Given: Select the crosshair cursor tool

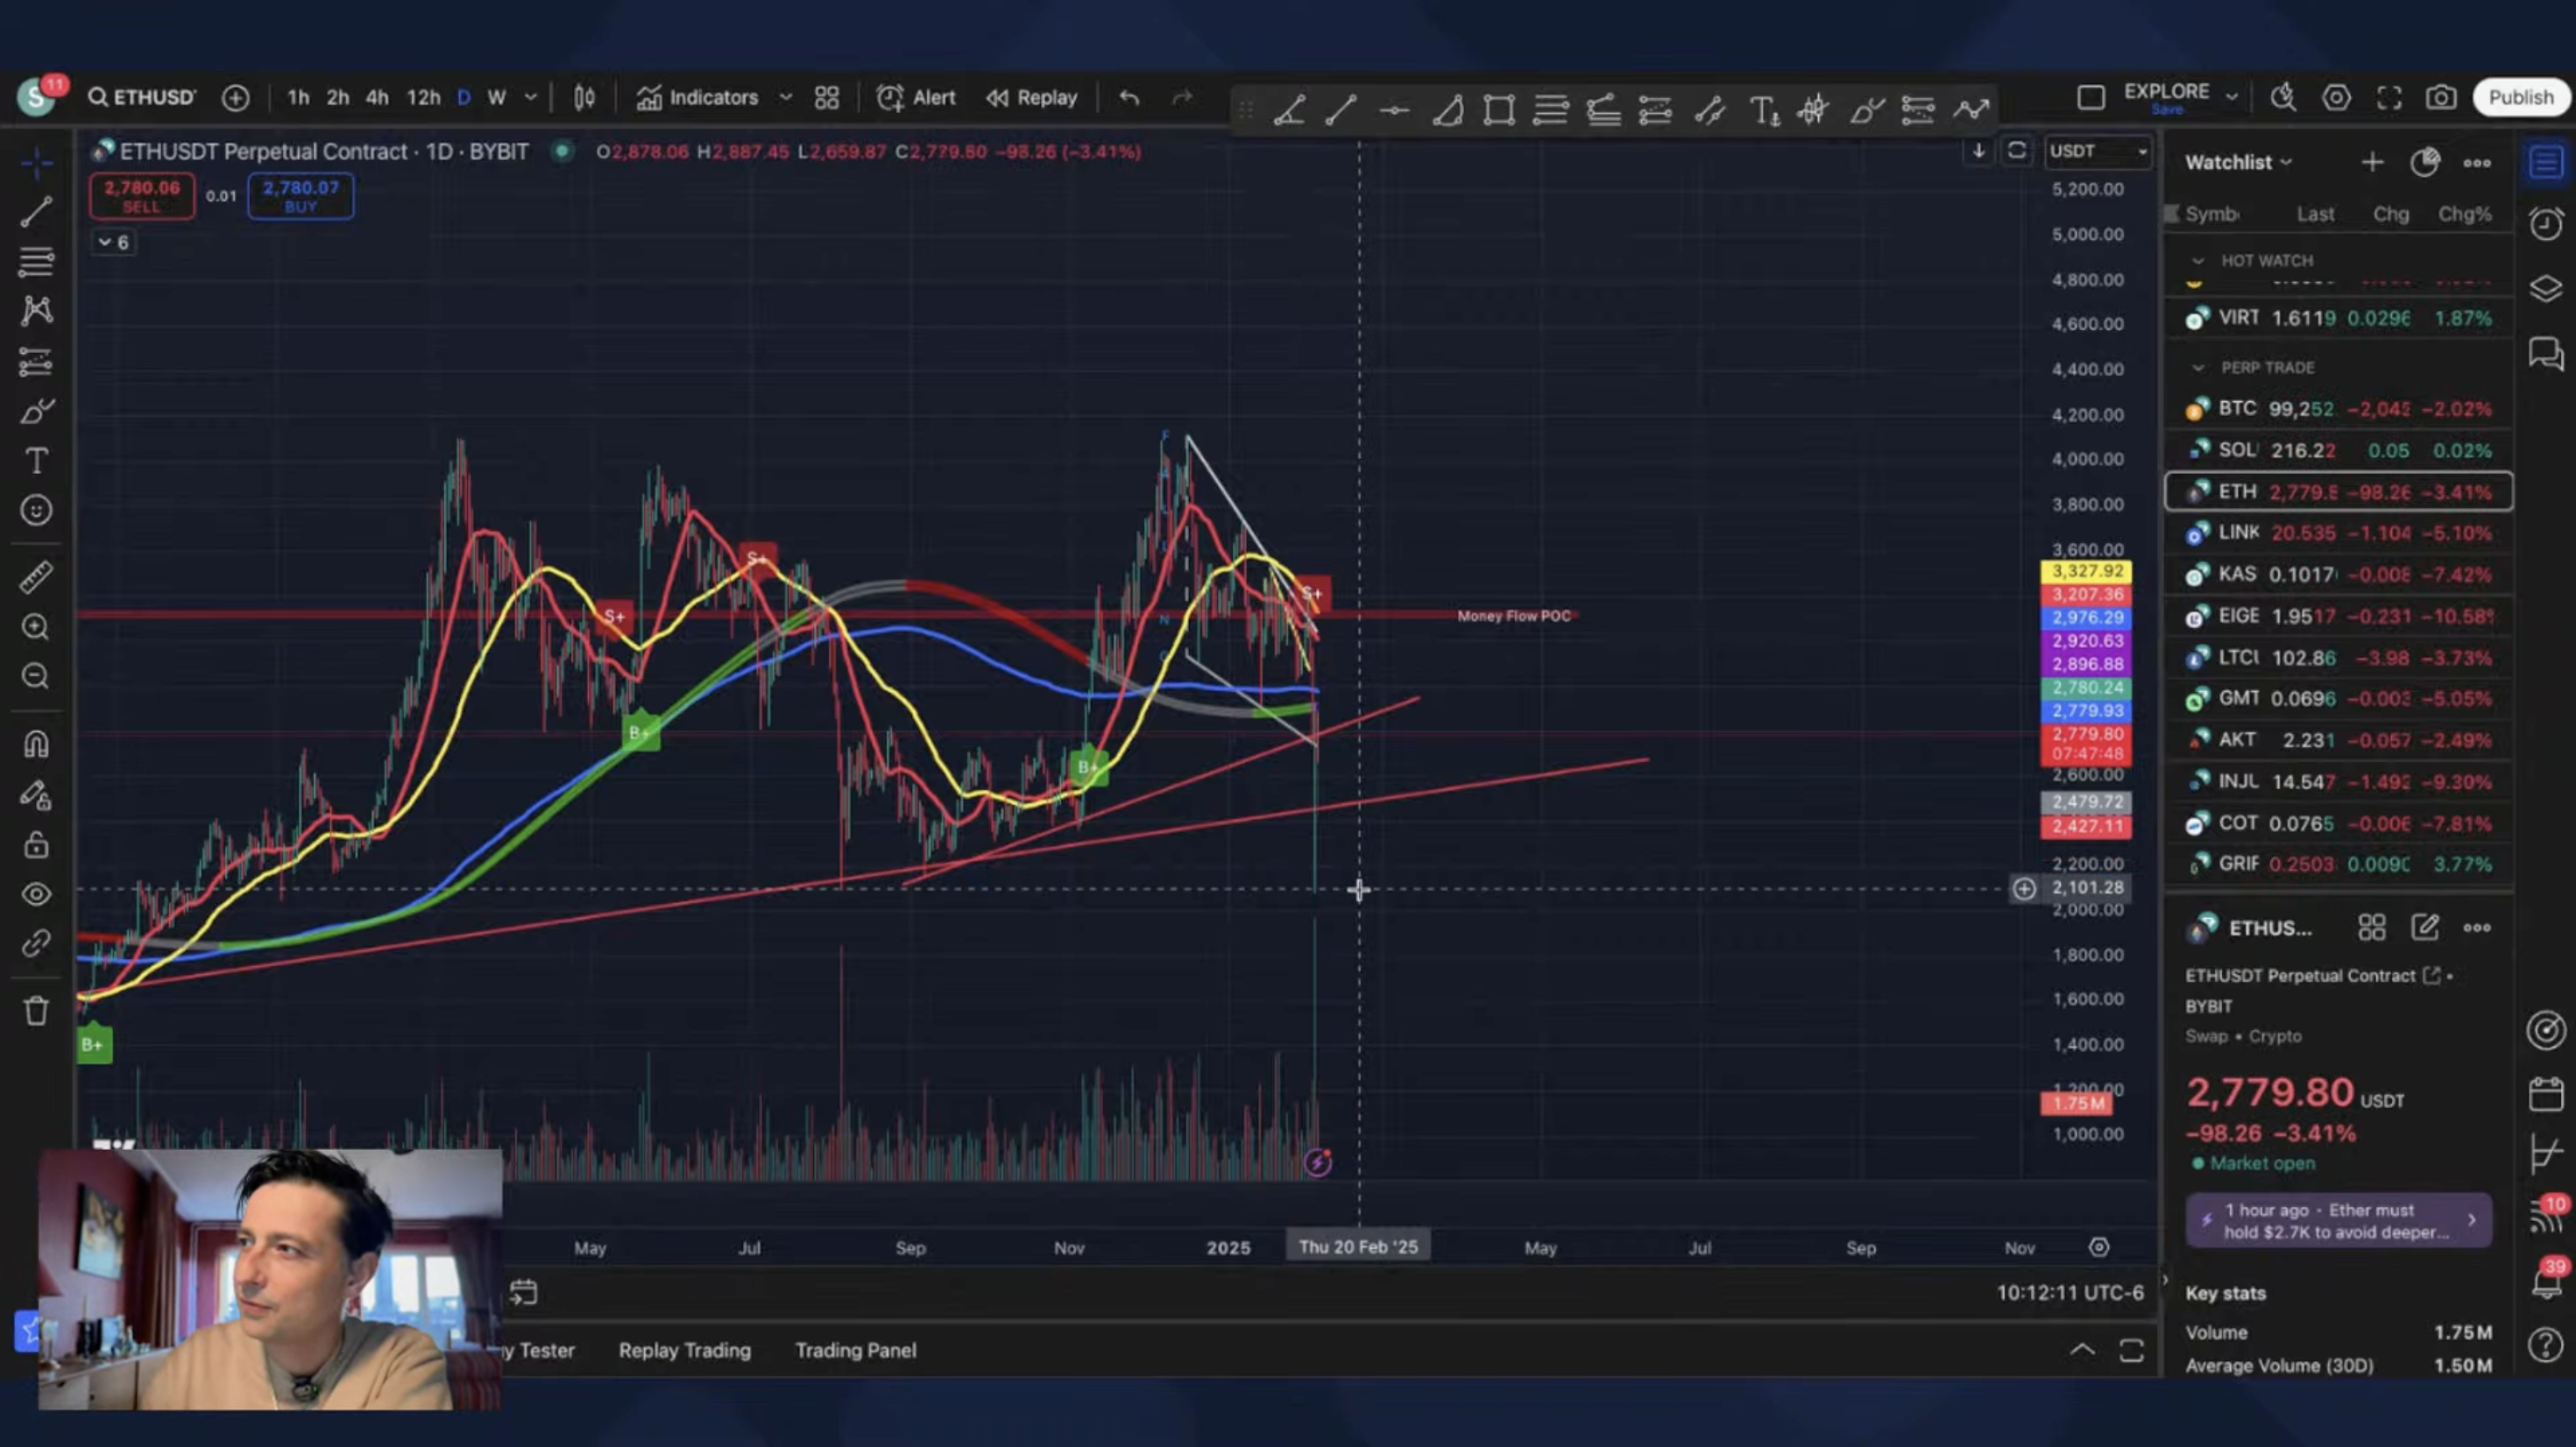Looking at the screenshot, I should [x=36, y=162].
